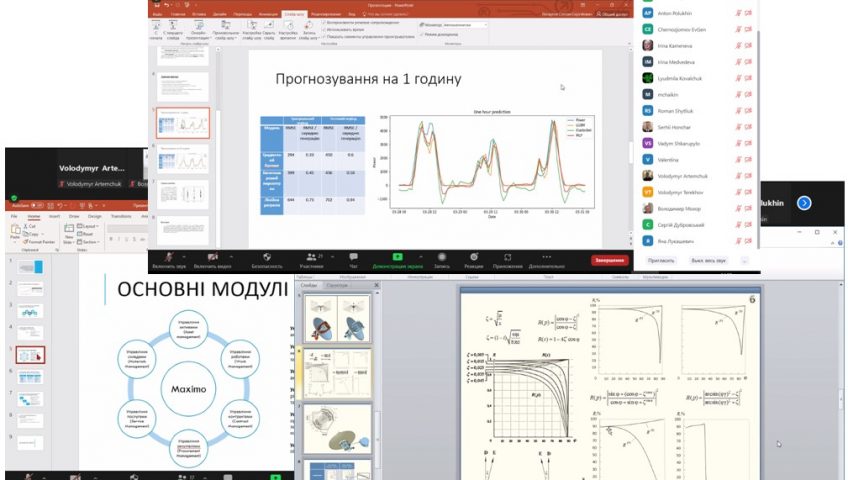Open Slide Show ribbon tab
848x480 pixels.
(x=294, y=14)
